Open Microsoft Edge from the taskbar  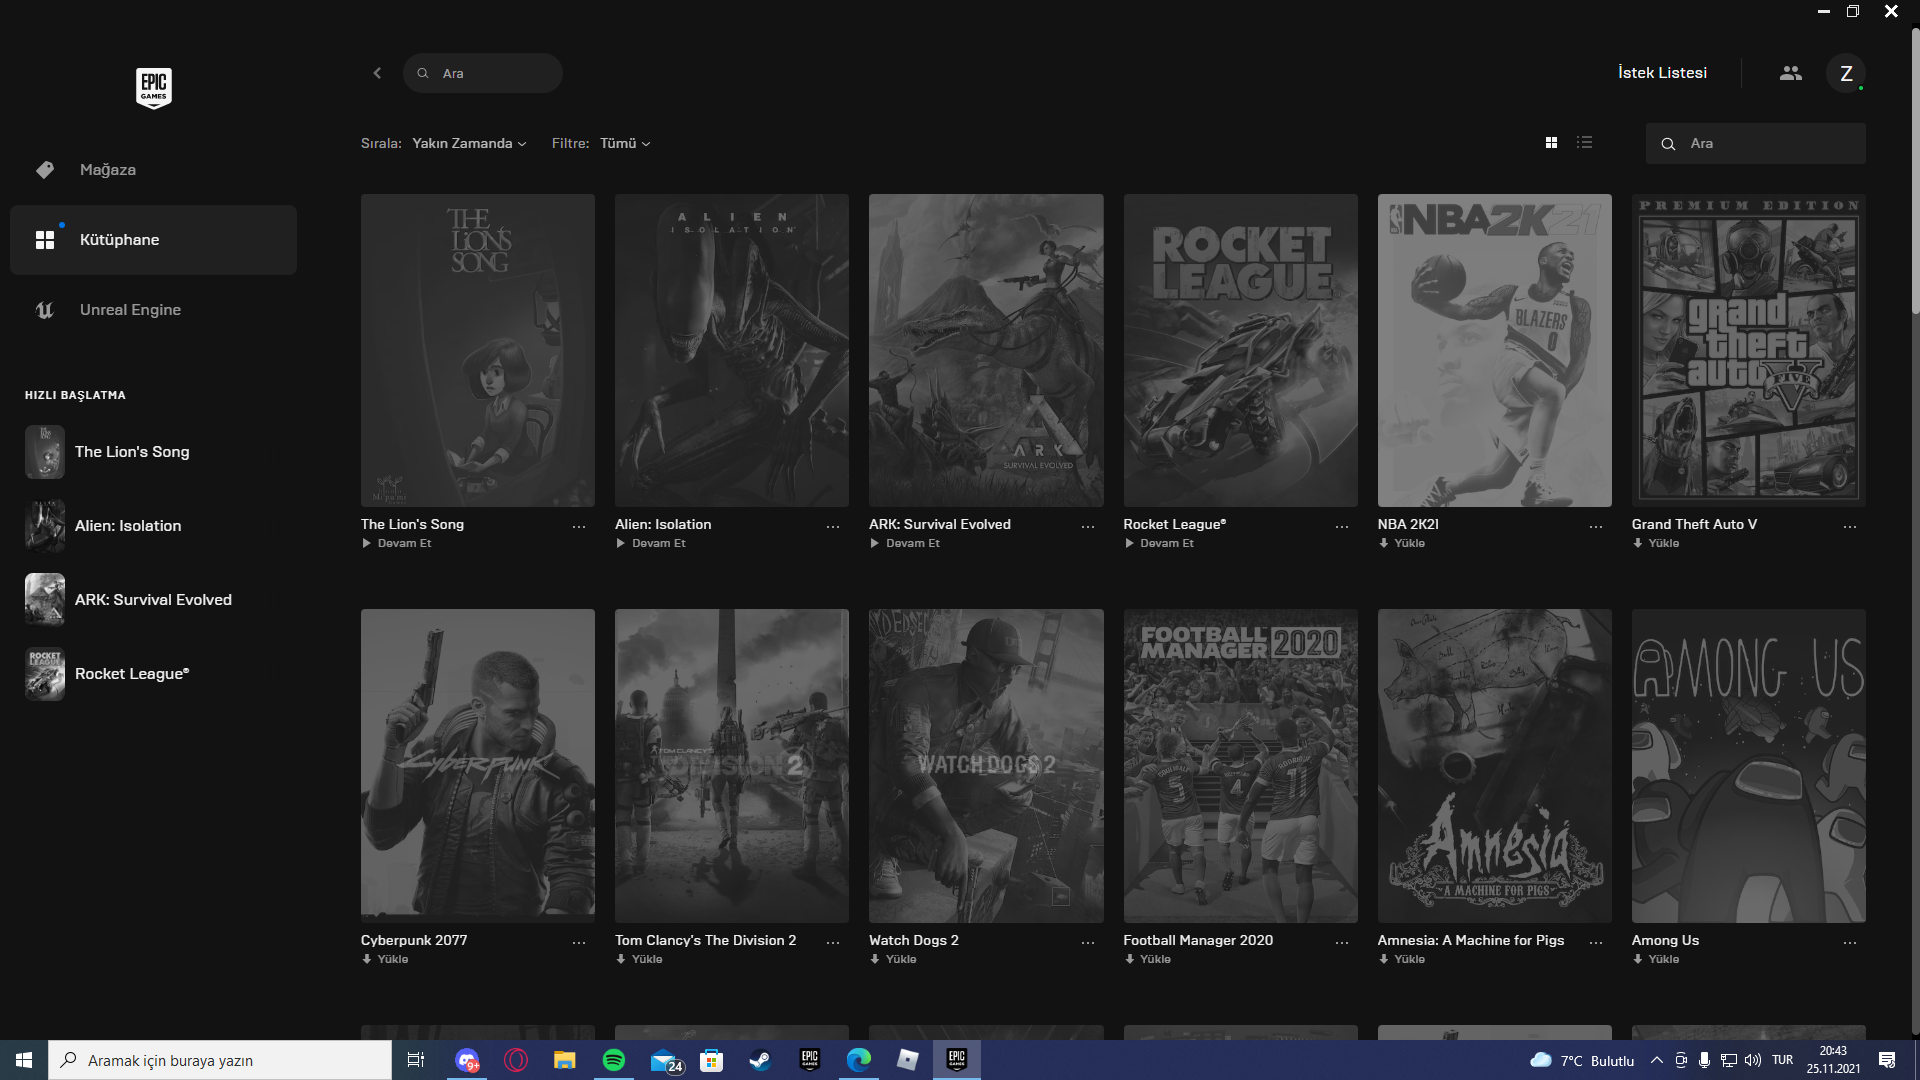click(x=858, y=1060)
